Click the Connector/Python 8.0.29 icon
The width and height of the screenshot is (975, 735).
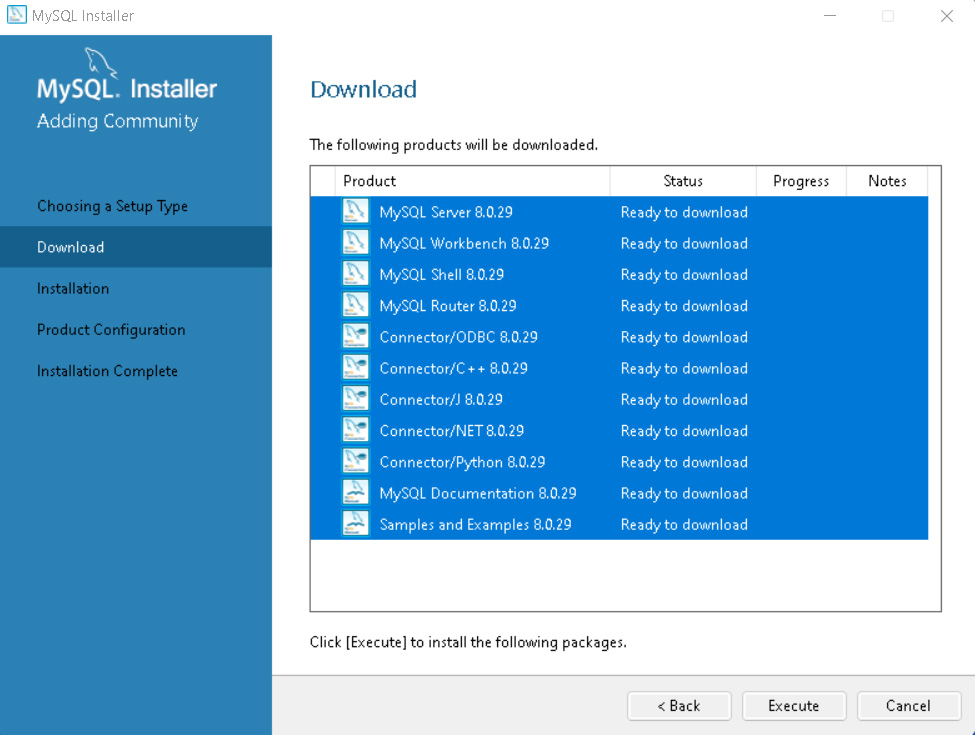click(x=356, y=461)
